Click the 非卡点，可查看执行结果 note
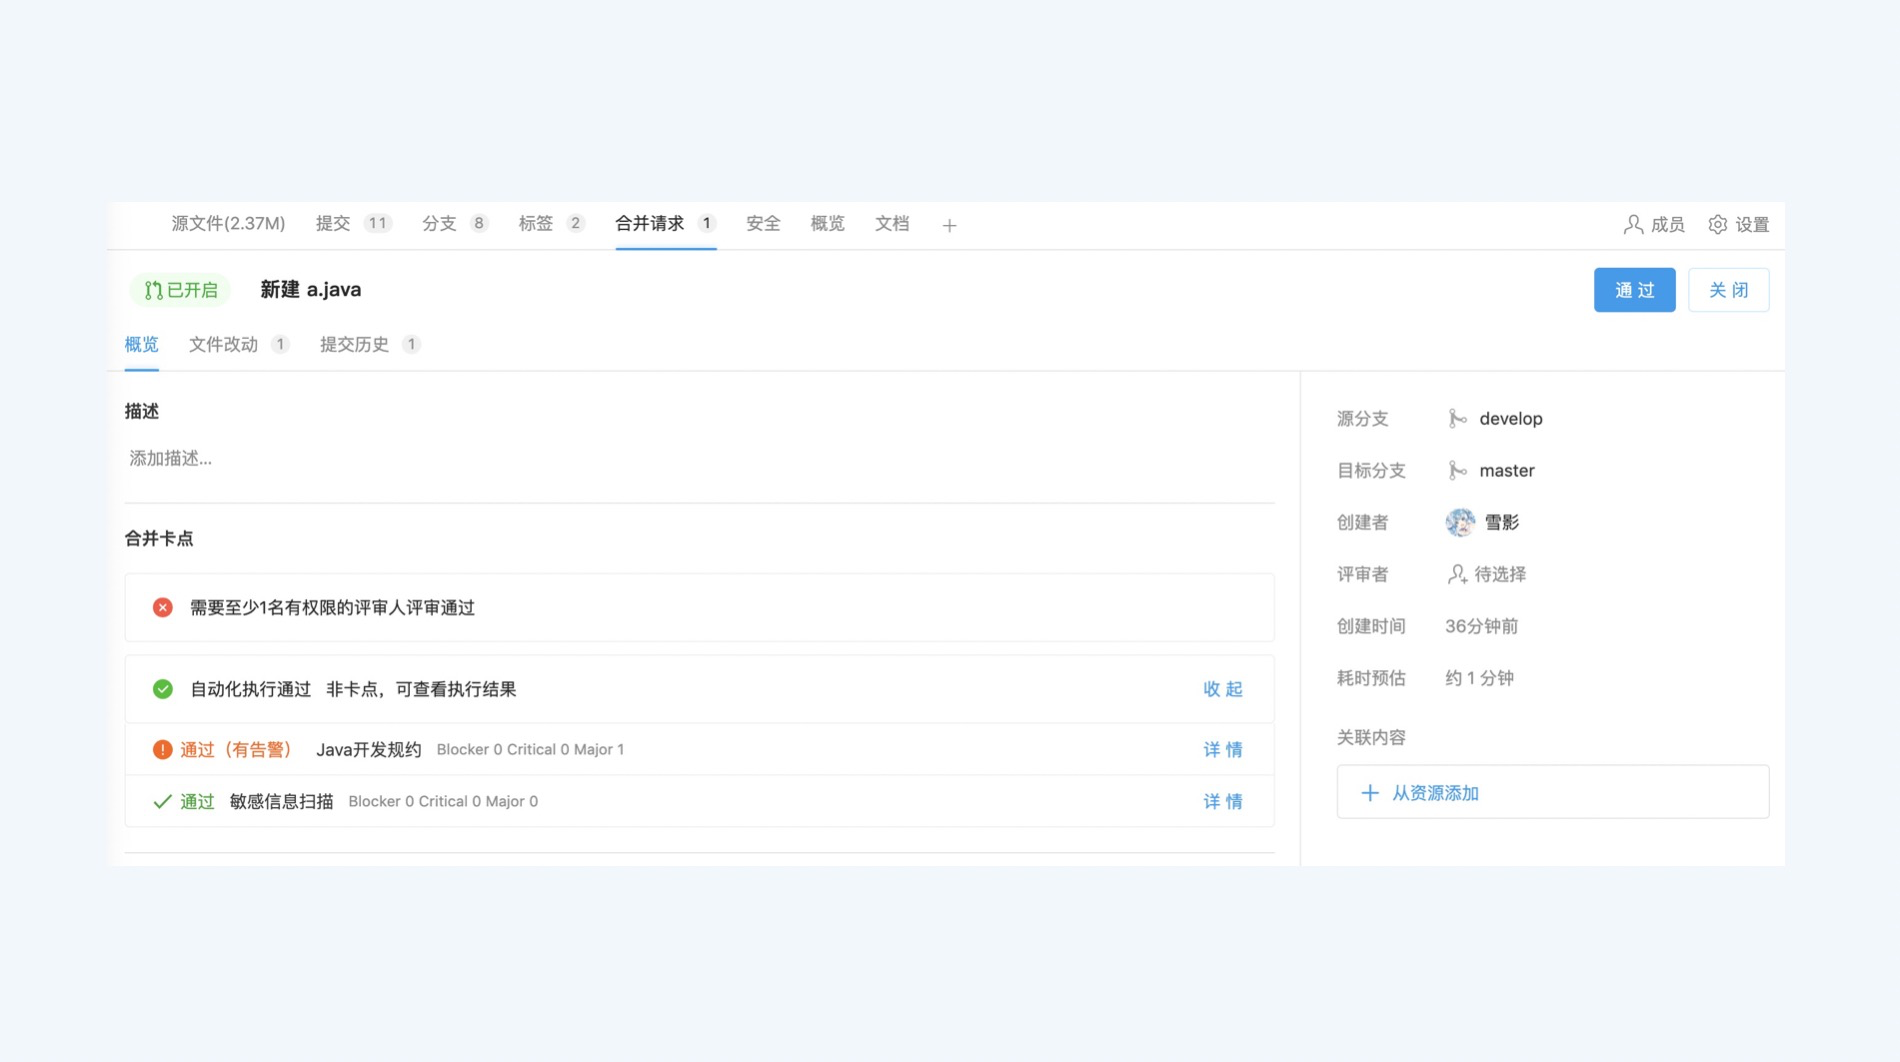This screenshot has width=1900, height=1062. tap(421, 689)
